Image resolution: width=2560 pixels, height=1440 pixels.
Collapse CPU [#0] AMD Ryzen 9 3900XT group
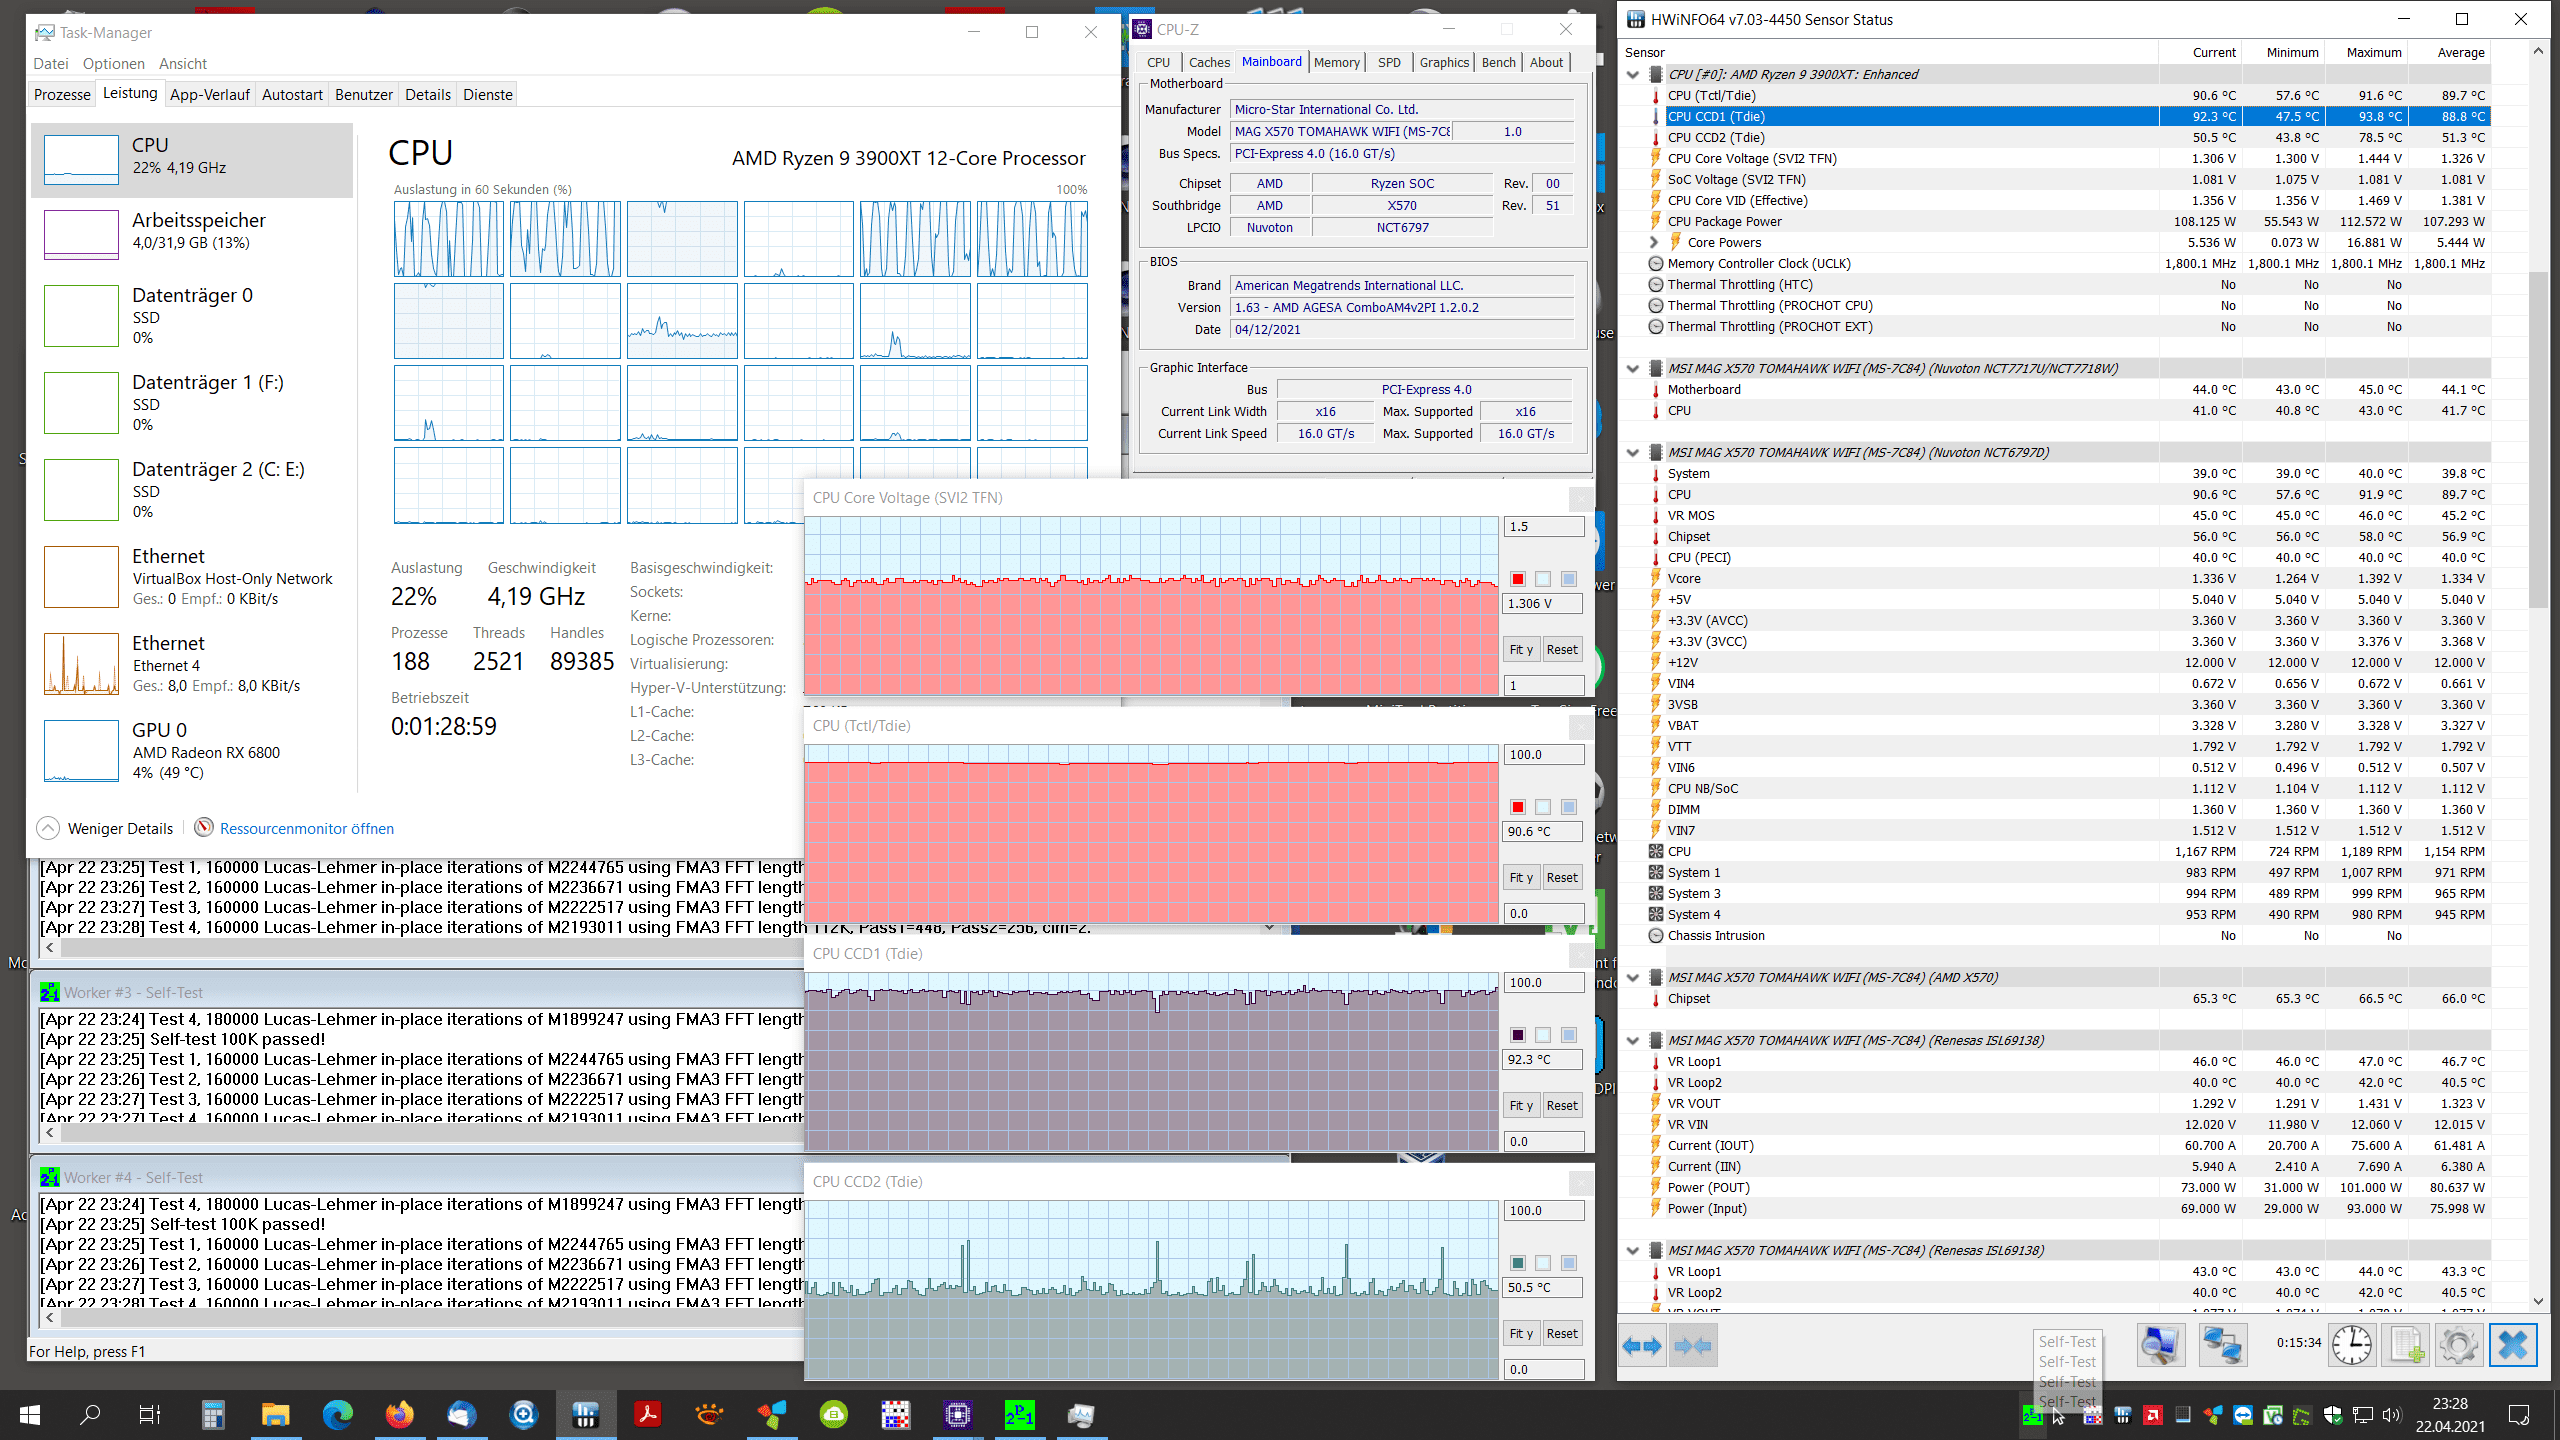pos(1633,74)
